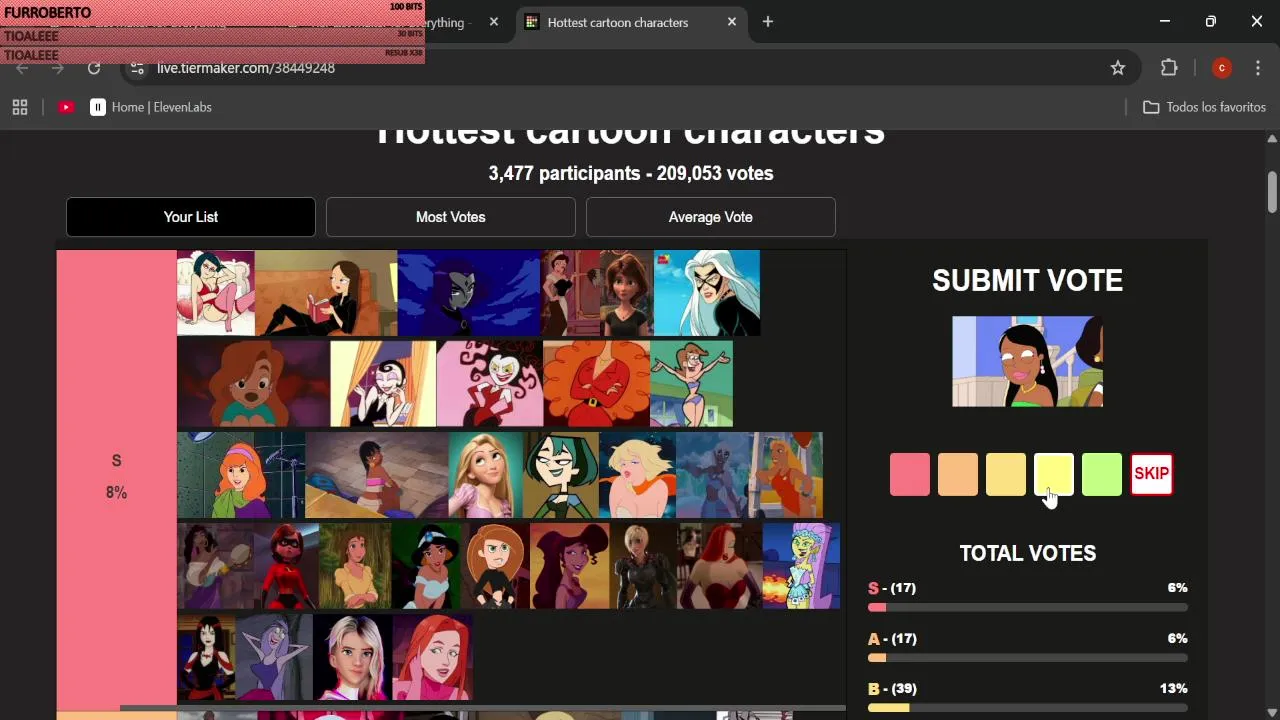Close the Hottest cartoon characters tab
The image size is (1280, 720).
732,22
